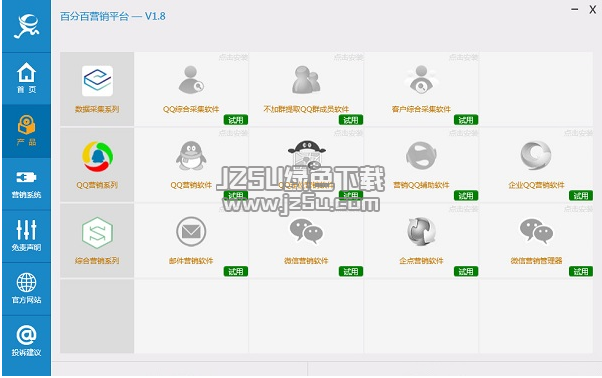Open the 首页 home tab in sidebar
This screenshot has height=378, width=602.
(x=26, y=78)
